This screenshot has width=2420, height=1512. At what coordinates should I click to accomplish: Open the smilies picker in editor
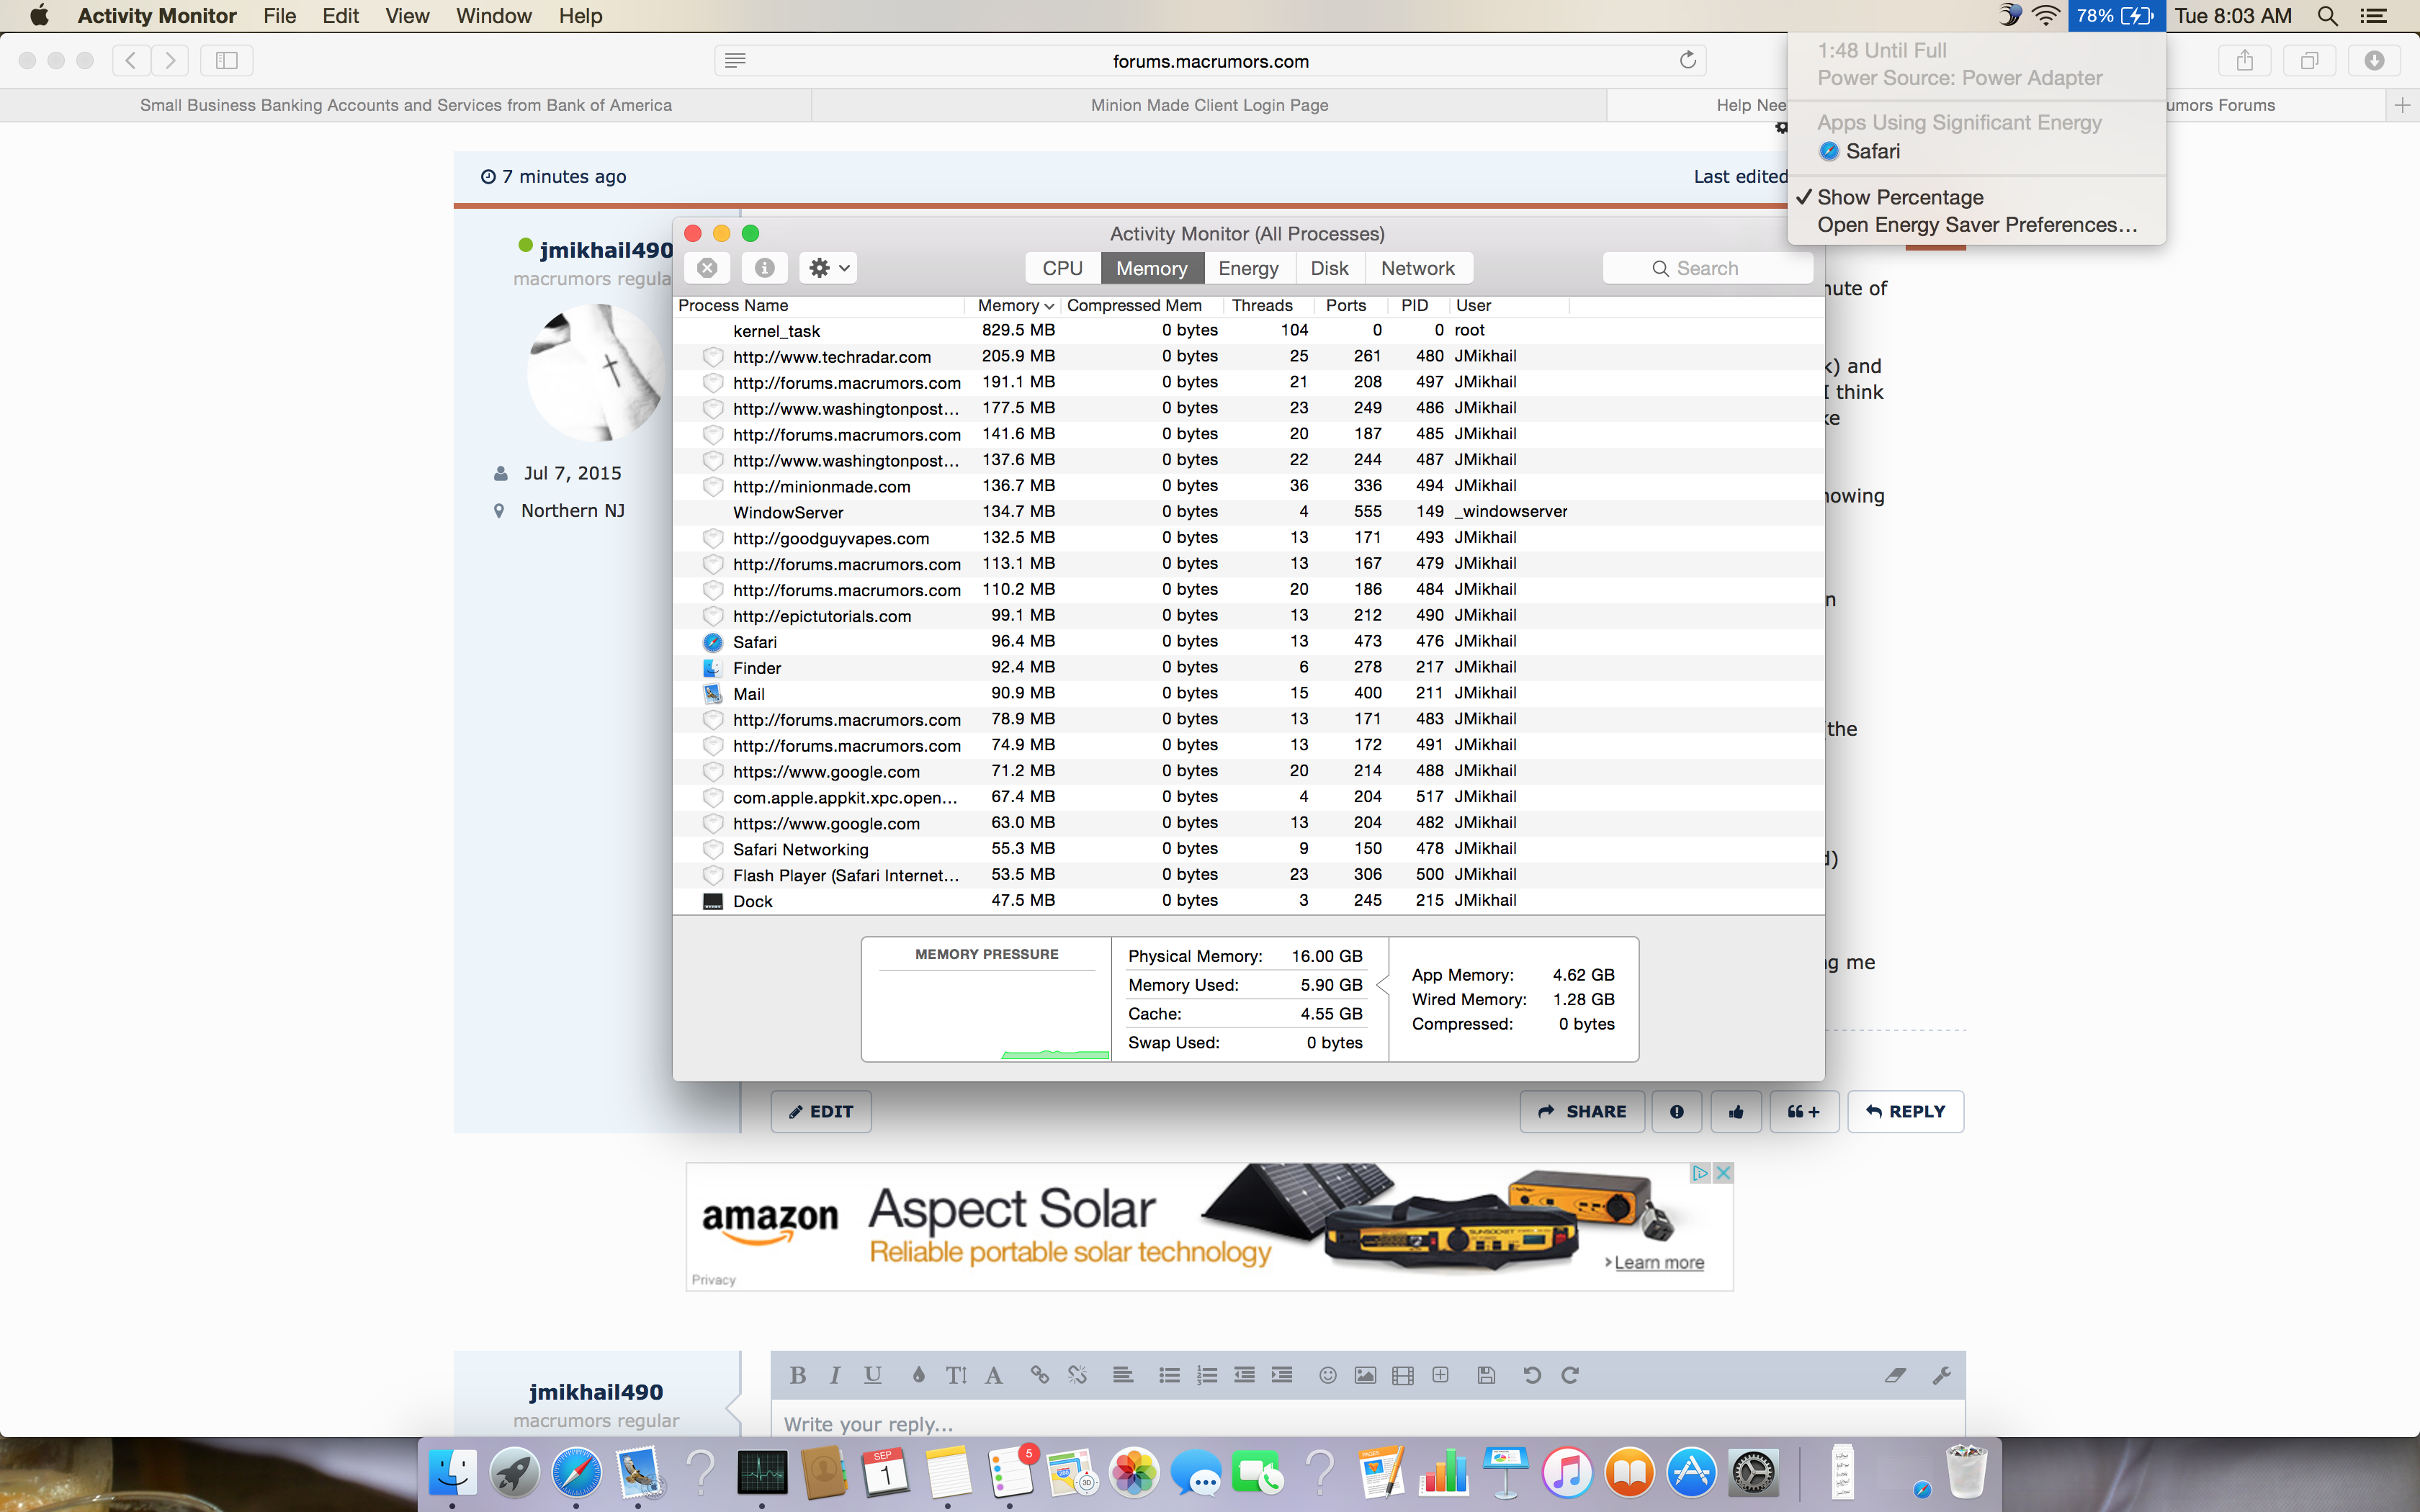[1327, 1375]
